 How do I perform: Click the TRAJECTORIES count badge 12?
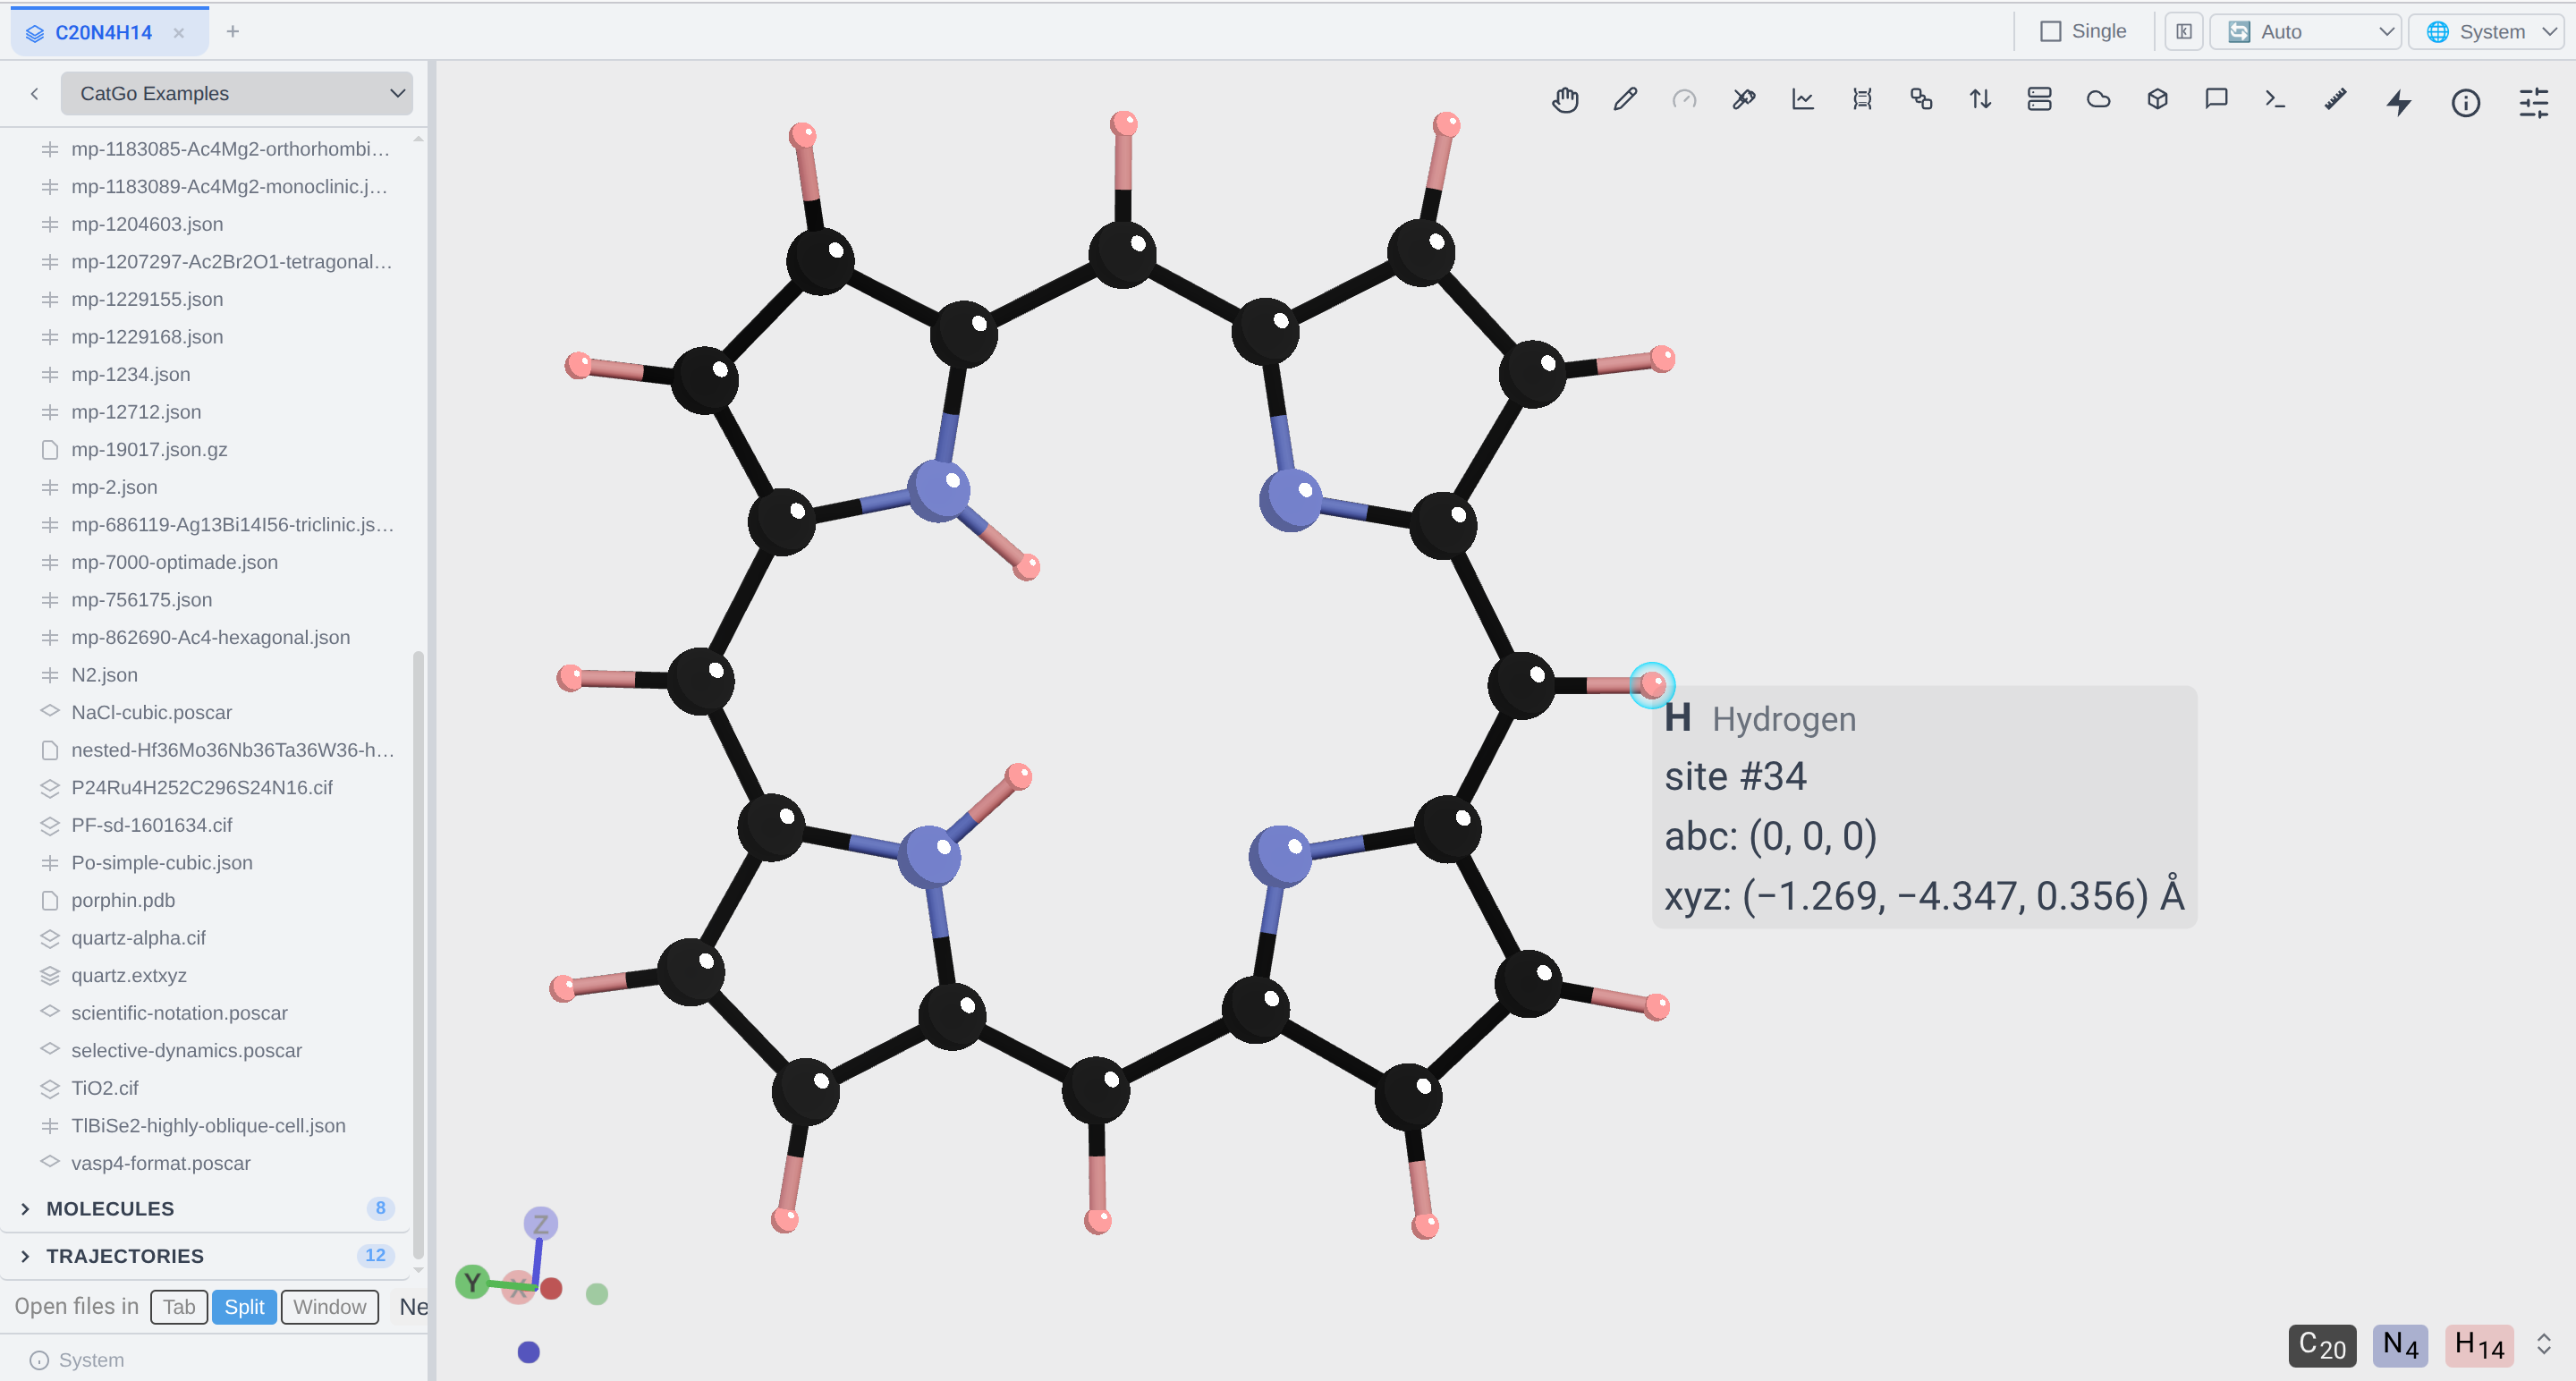pos(375,1255)
